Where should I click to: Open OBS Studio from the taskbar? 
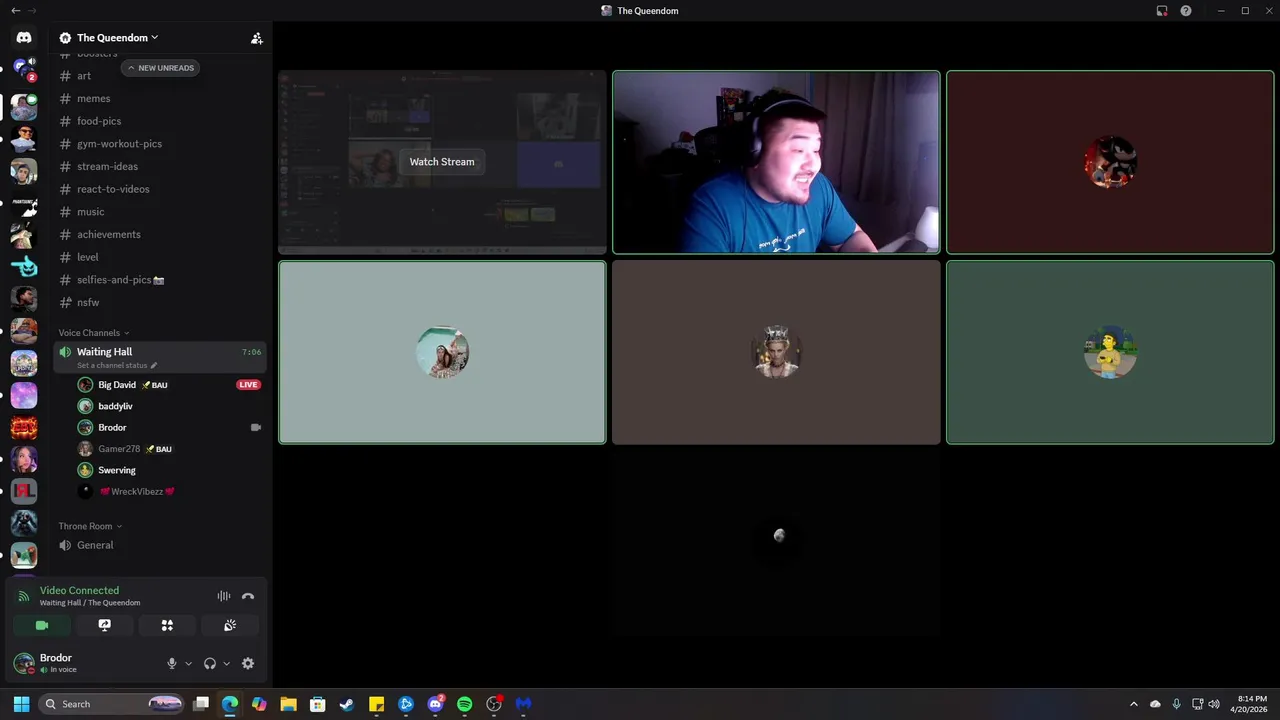[x=494, y=704]
